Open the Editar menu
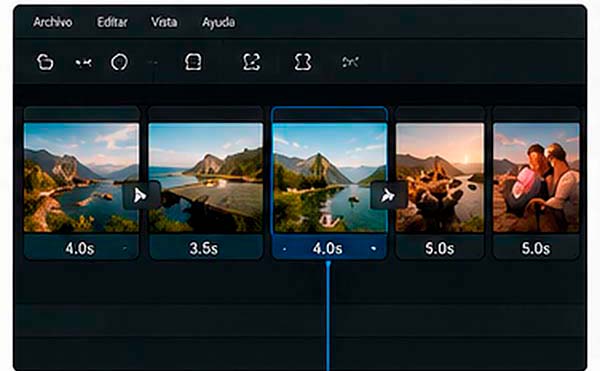600x371 pixels. [x=112, y=22]
